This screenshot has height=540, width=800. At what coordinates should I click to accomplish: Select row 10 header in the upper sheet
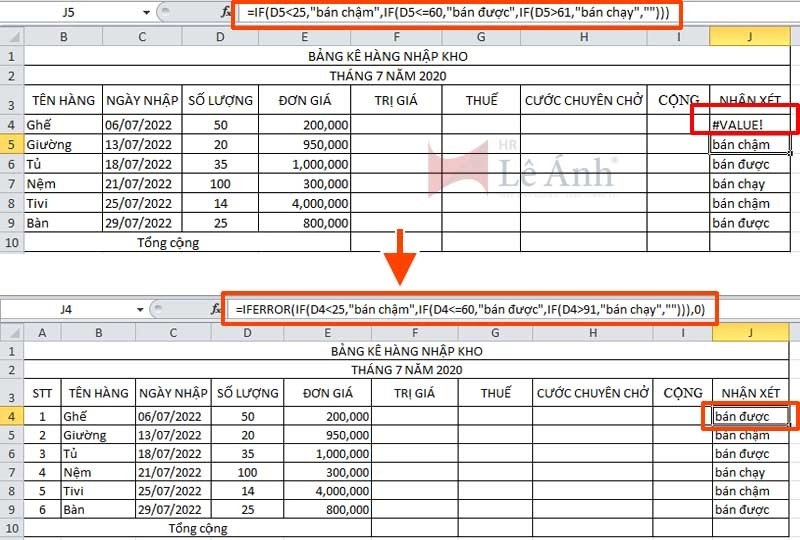click(11, 242)
